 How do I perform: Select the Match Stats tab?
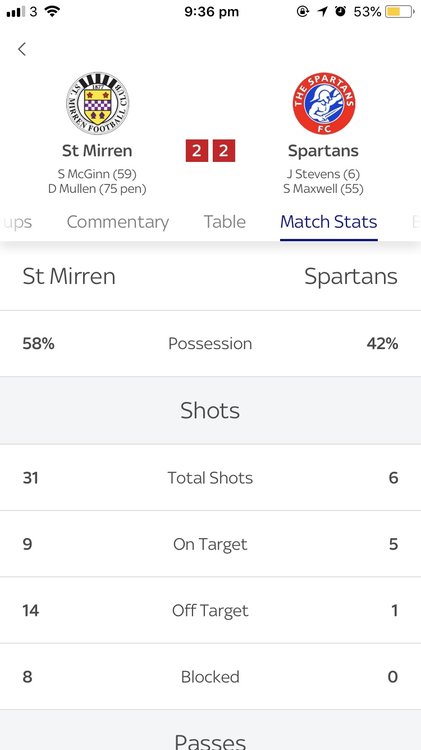[329, 222]
